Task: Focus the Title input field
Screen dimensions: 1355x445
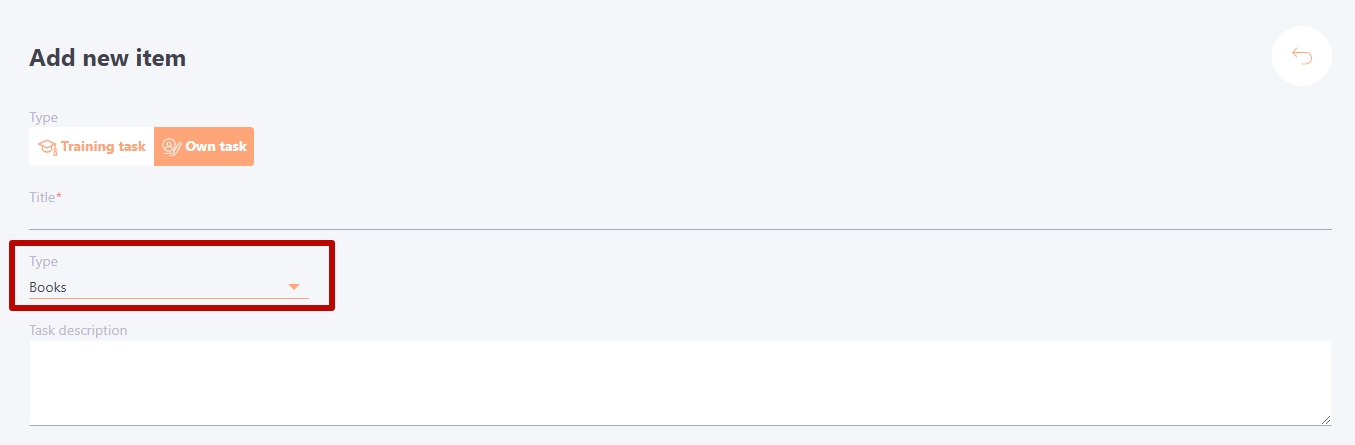Action: 680,216
